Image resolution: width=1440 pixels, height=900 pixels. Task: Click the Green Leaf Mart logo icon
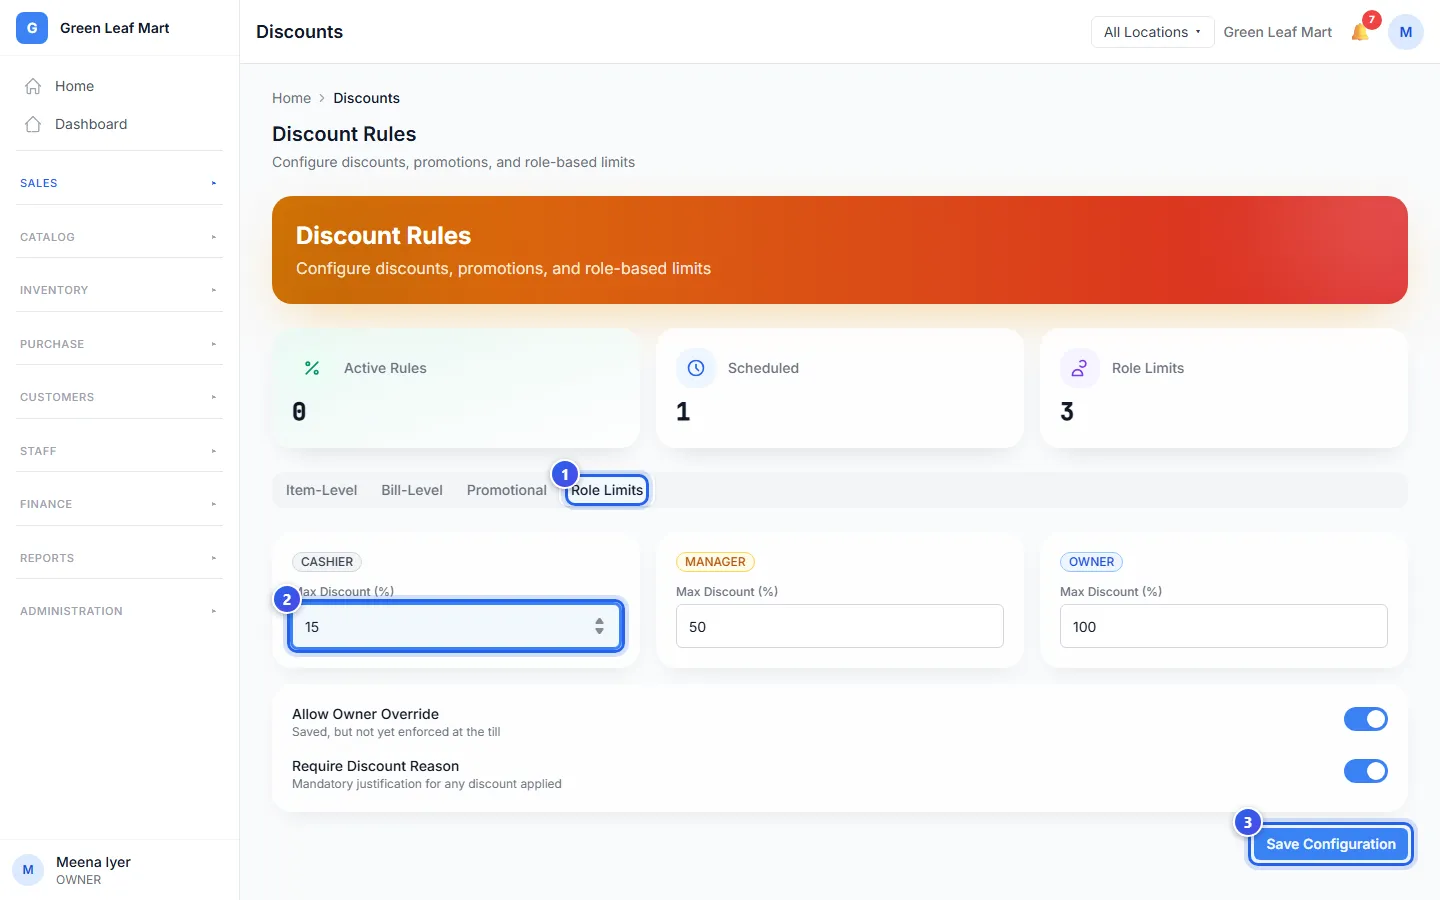point(32,28)
